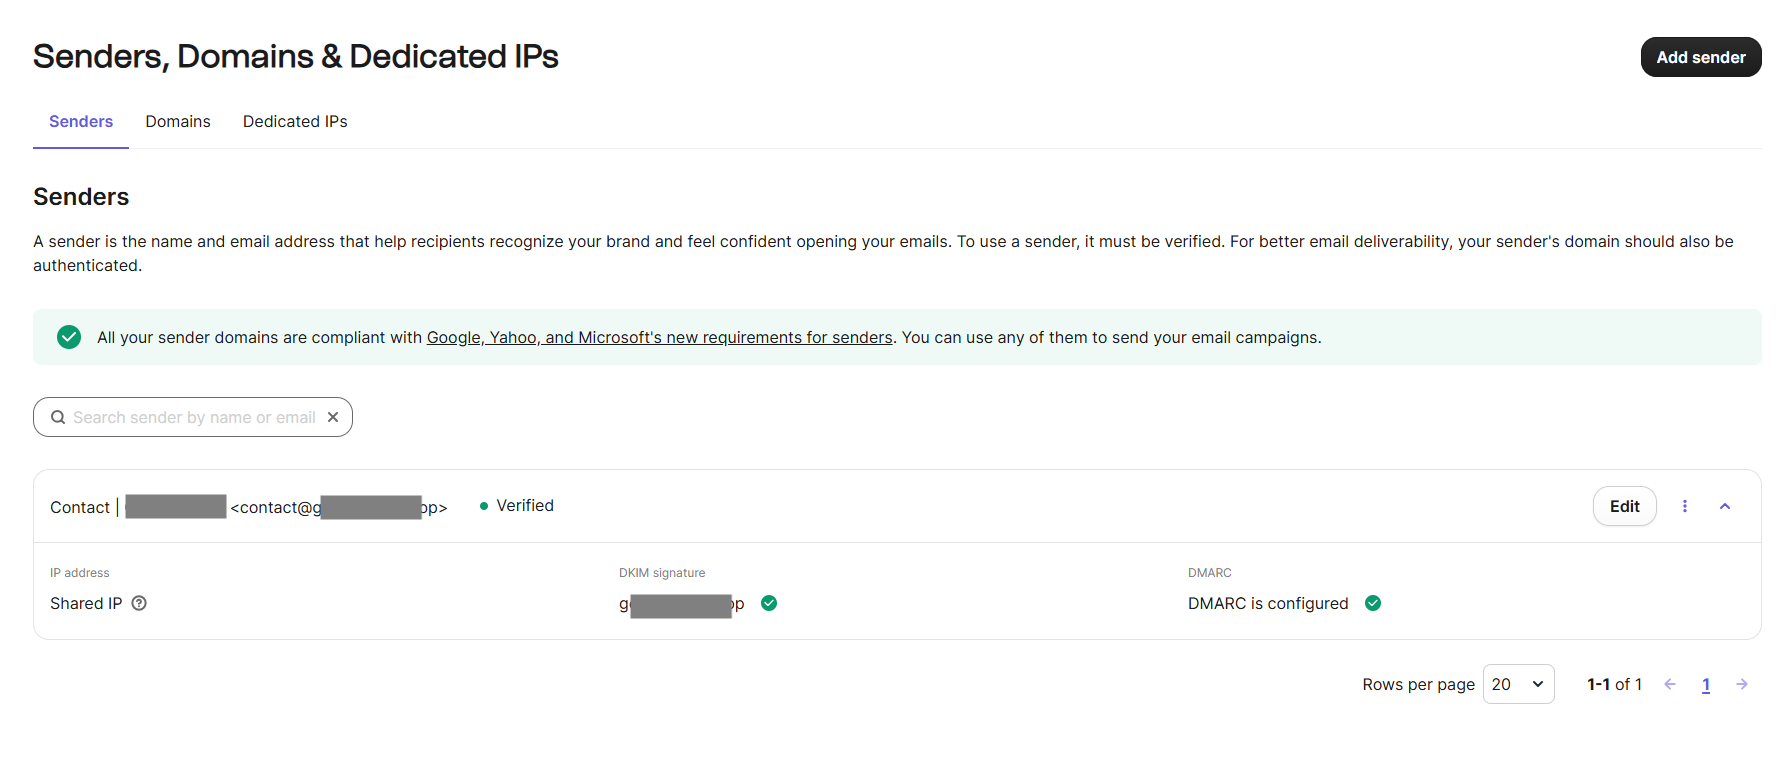
Task: Clear the sender search with X icon
Action: click(x=333, y=417)
